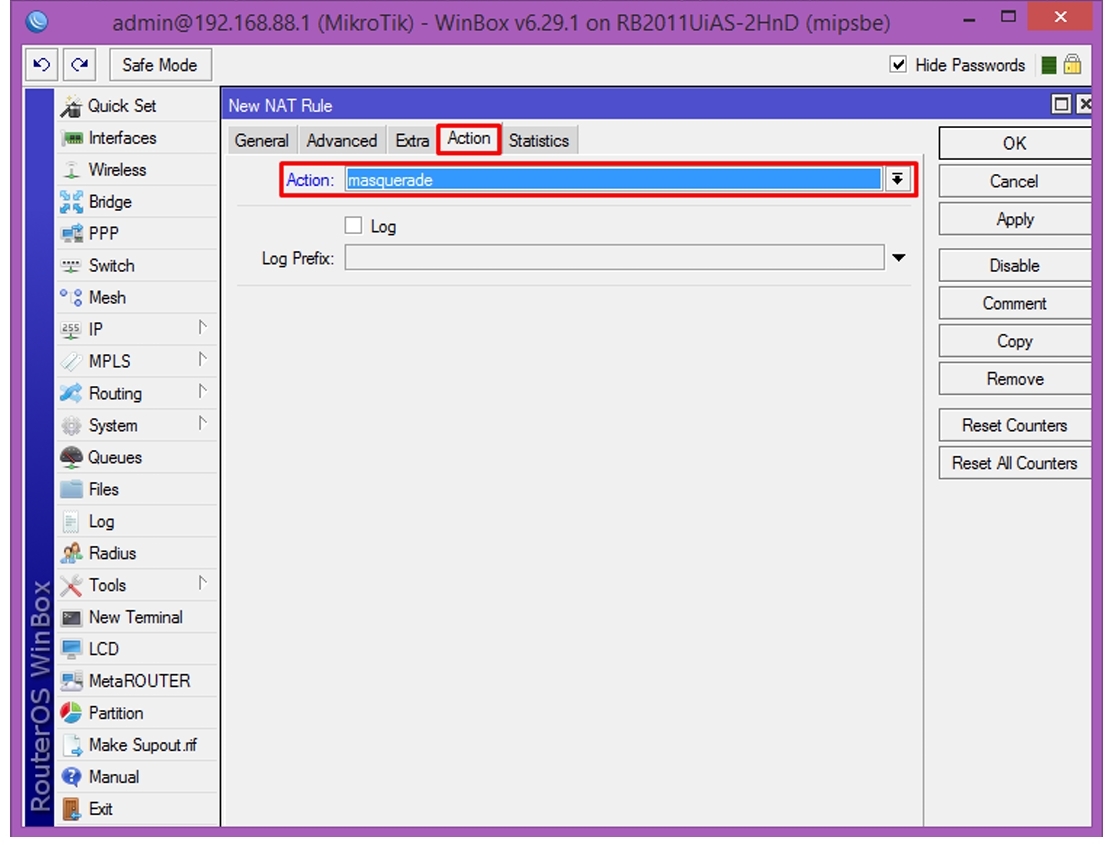The image size is (1111, 845).
Task: Expand the System submenu
Action: pyautogui.click(x=203, y=424)
